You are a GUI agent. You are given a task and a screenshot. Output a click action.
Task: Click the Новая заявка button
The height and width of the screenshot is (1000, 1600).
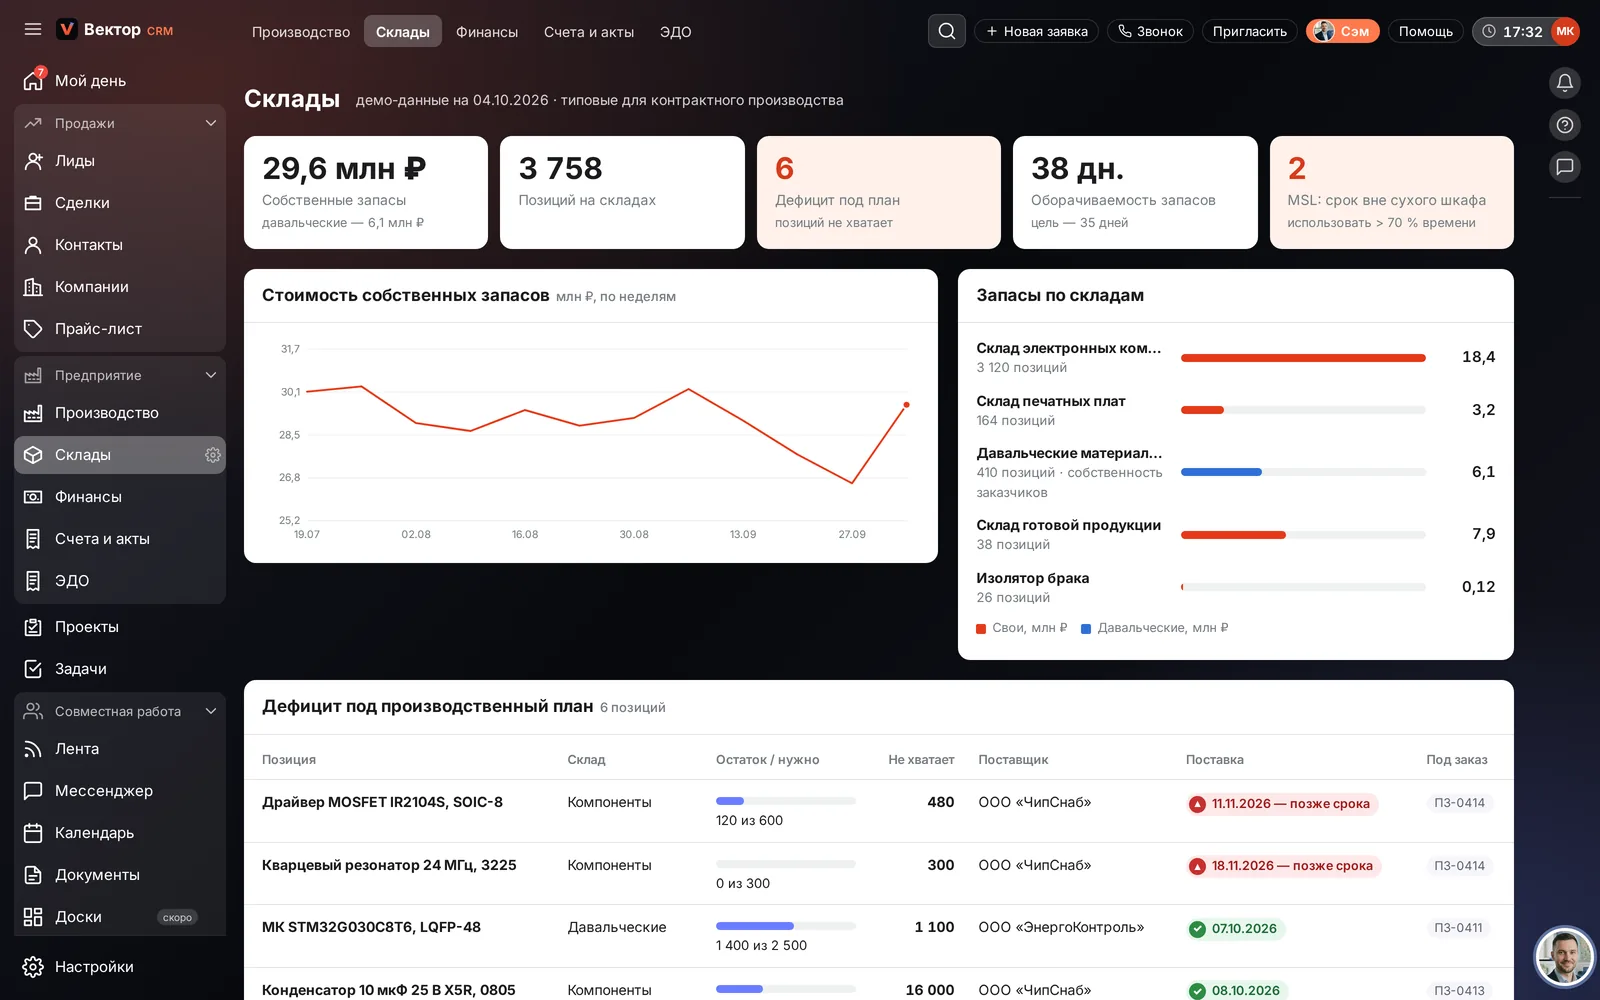pyautogui.click(x=1036, y=31)
